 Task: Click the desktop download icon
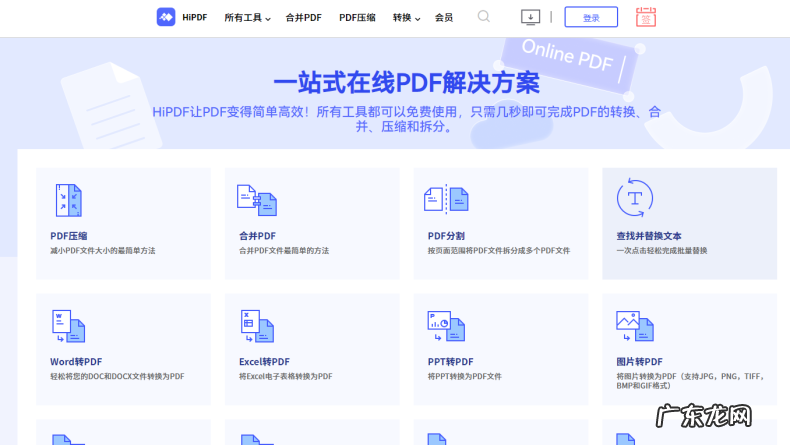(531, 17)
